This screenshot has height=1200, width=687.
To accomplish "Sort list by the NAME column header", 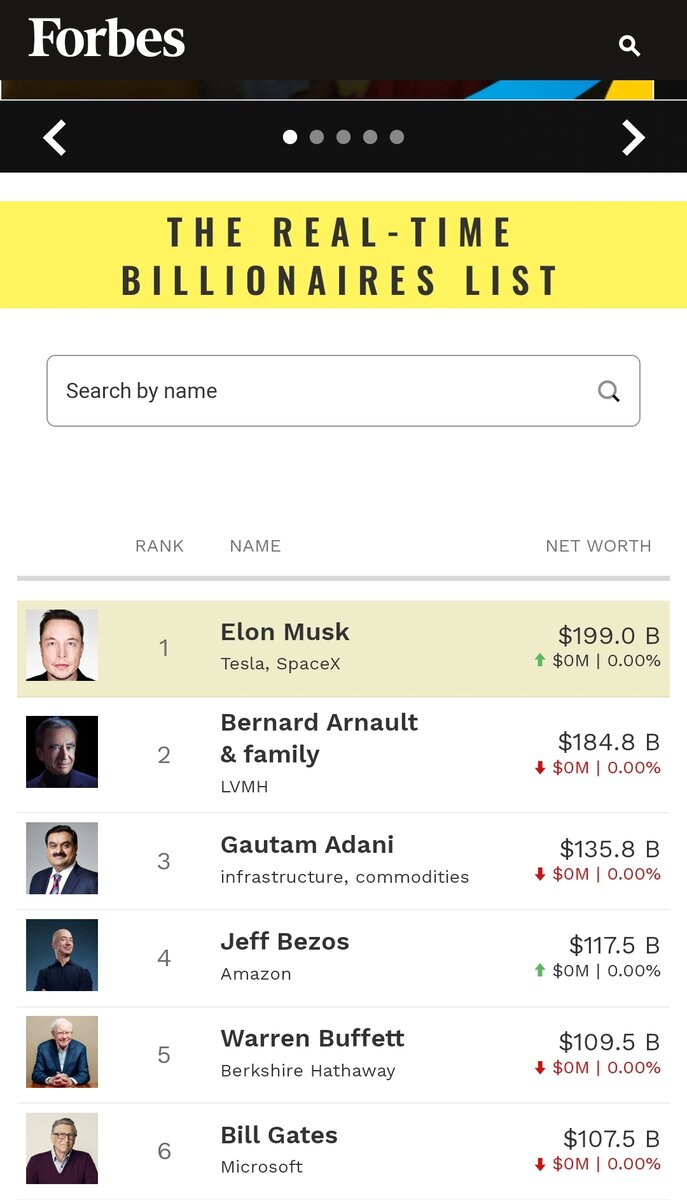I will click(255, 546).
